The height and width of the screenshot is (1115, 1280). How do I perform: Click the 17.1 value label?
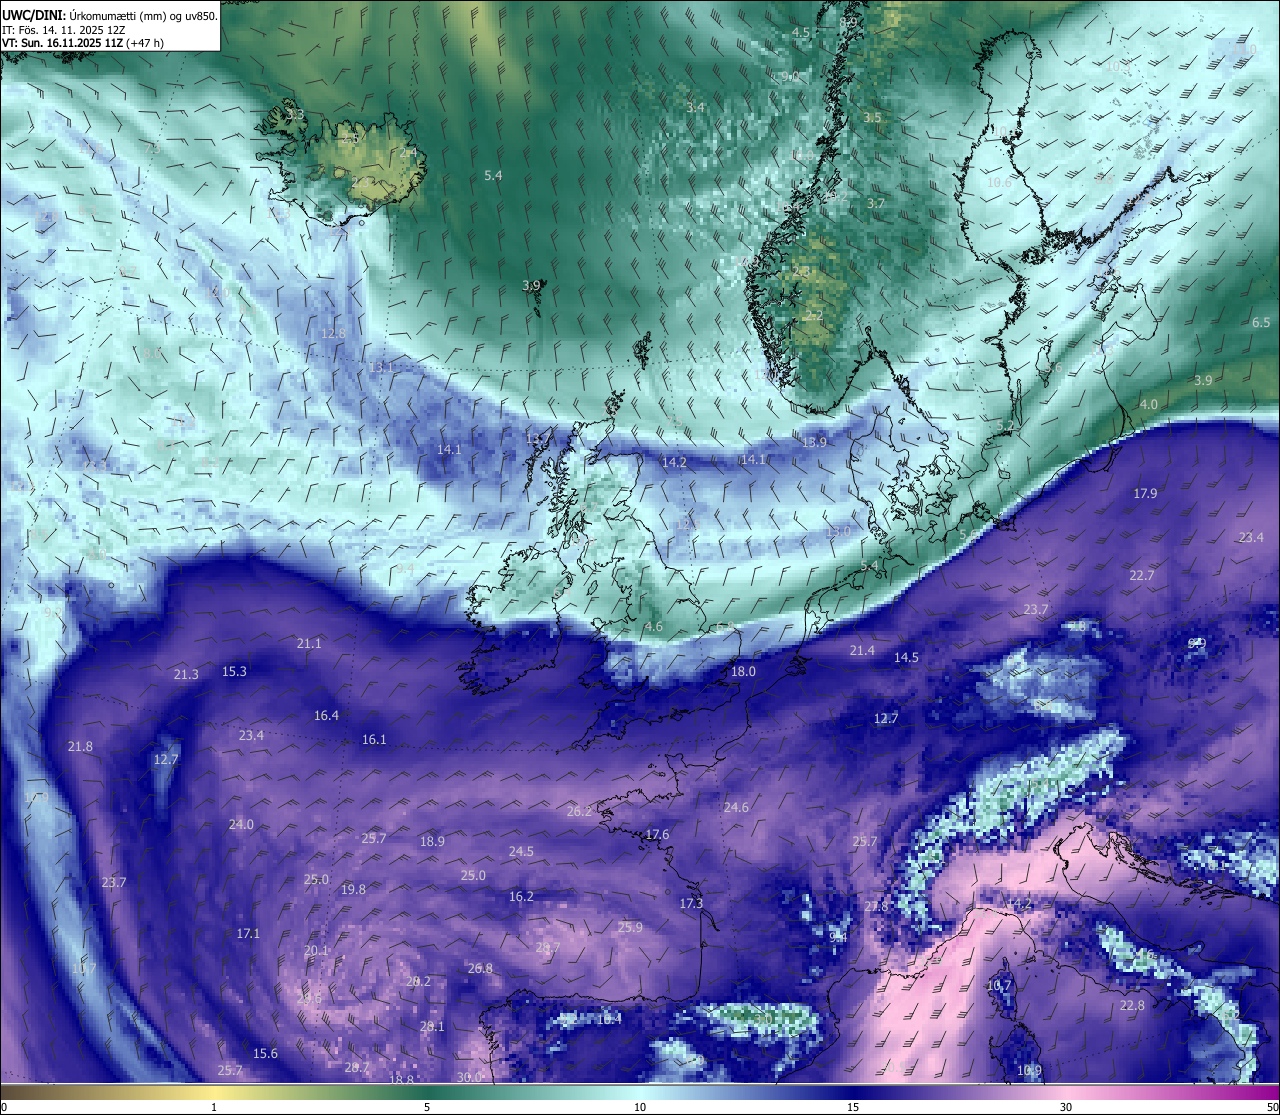click(x=248, y=933)
